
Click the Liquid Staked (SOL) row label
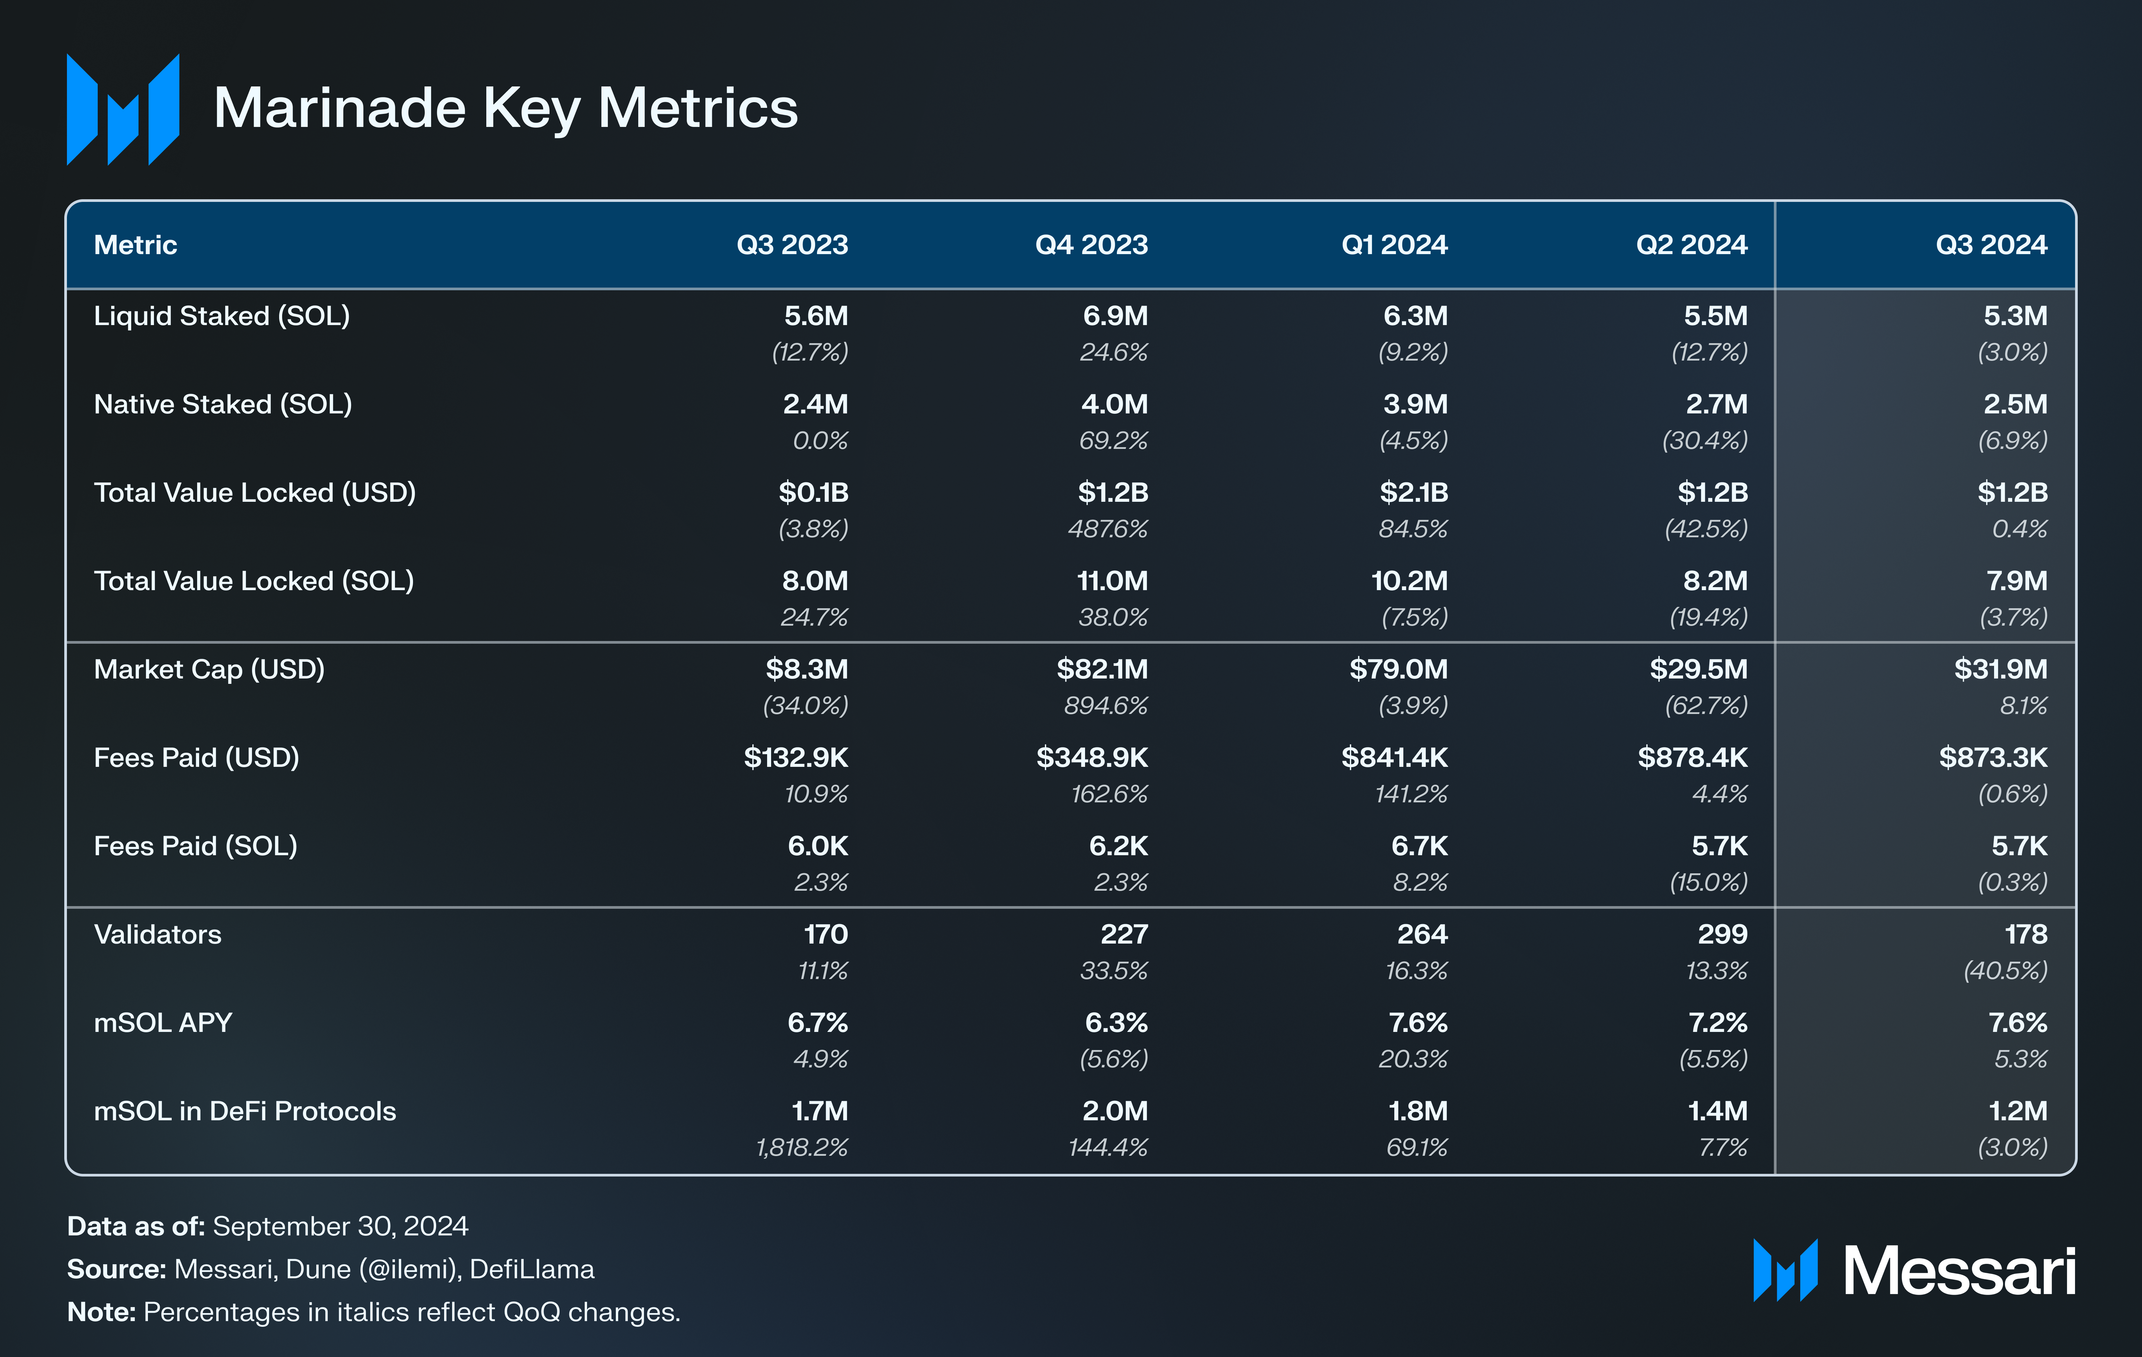coord(222,316)
